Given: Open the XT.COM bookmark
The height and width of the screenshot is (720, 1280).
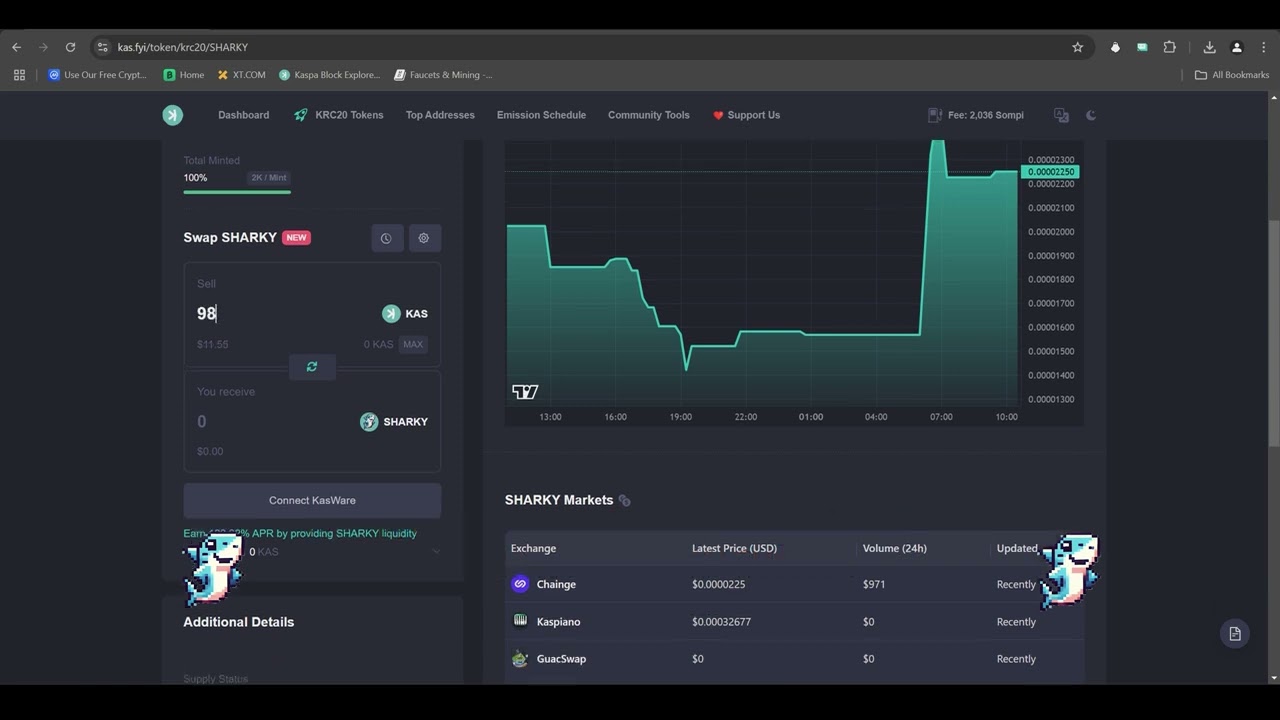Looking at the screenshot, I should [241, 75].
